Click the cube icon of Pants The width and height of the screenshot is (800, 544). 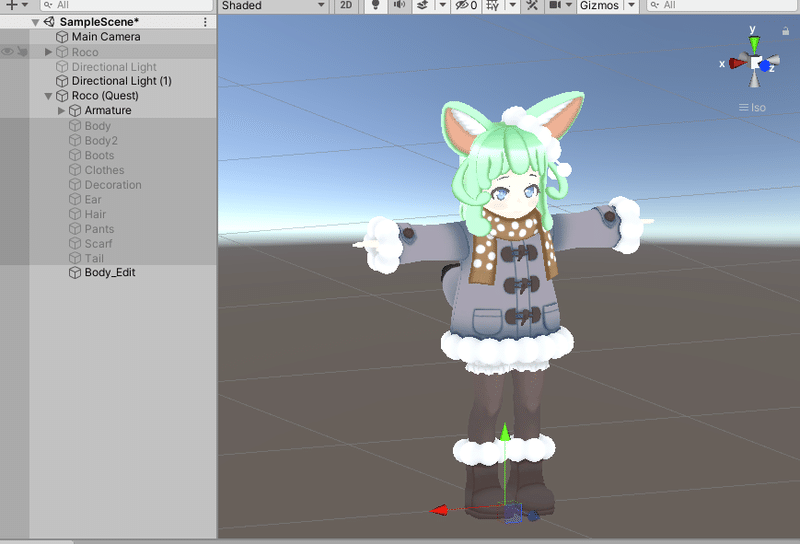[75, 229]
